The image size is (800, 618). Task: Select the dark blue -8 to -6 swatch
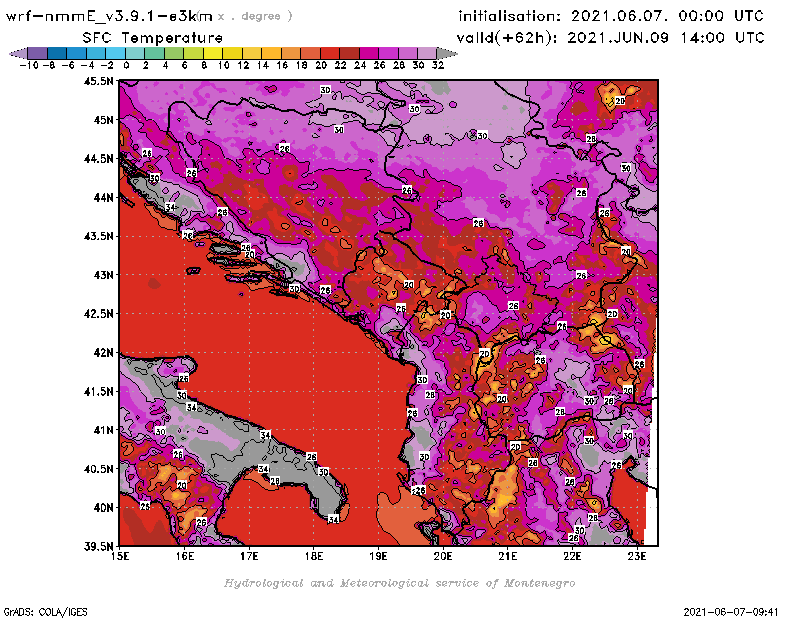click(x=57, y=53)
